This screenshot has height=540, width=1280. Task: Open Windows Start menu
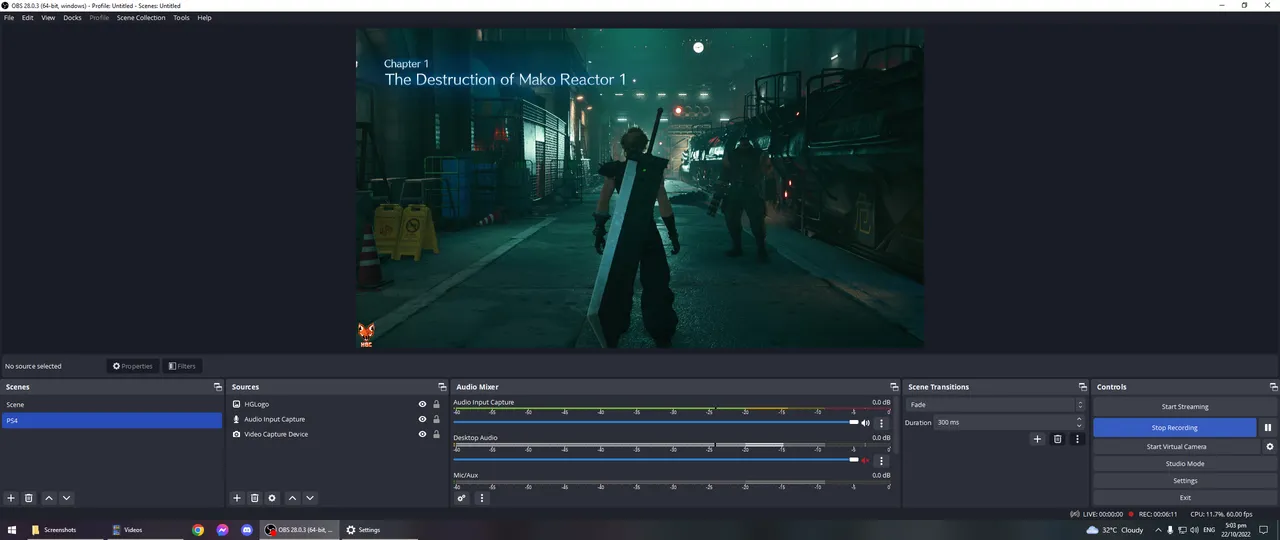click(13, 530)
